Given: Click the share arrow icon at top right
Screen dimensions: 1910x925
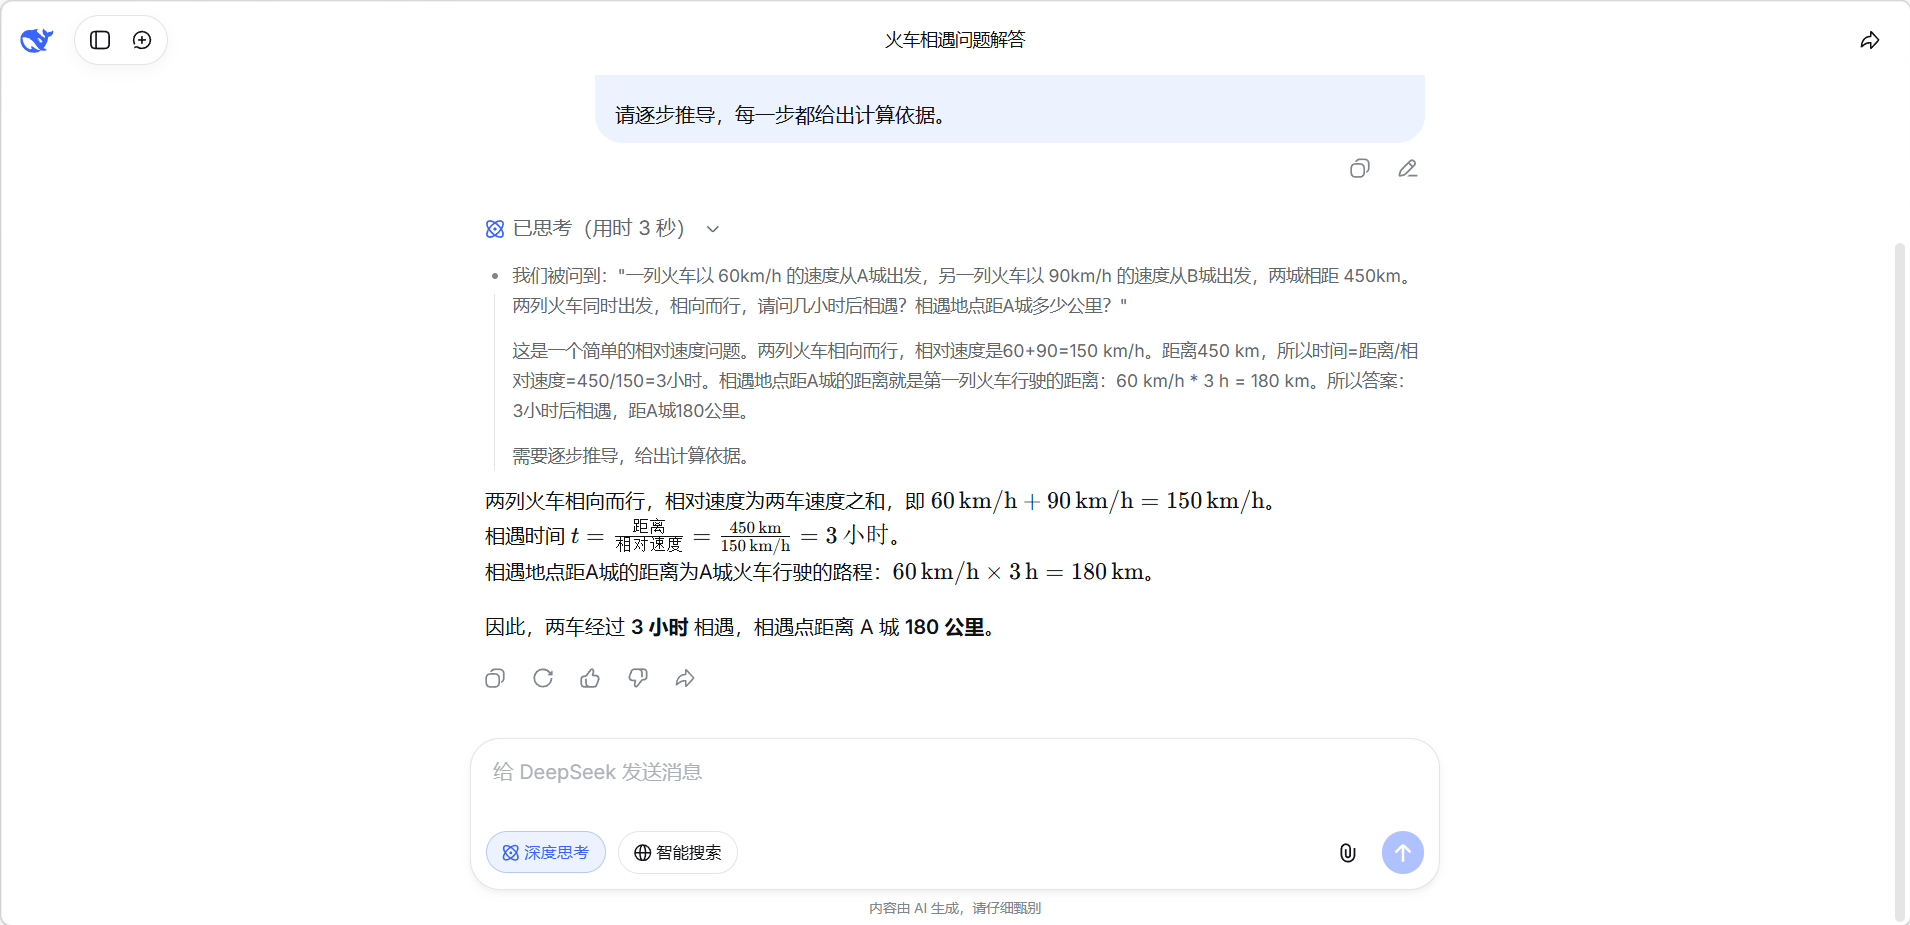Looking at the screenshot, I should pos(1869,40).
